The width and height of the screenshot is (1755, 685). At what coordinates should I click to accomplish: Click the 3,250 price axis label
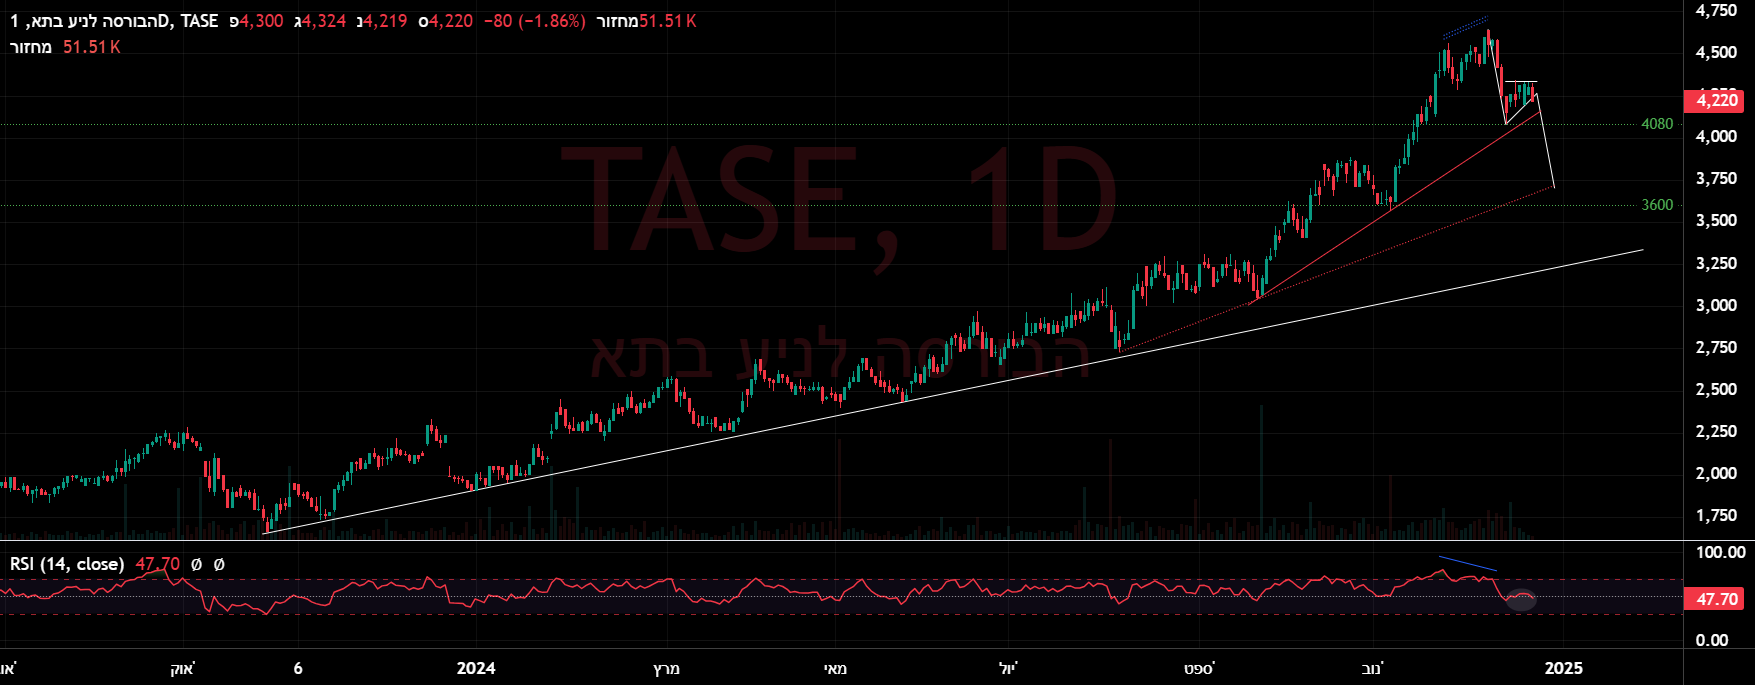1716,264
